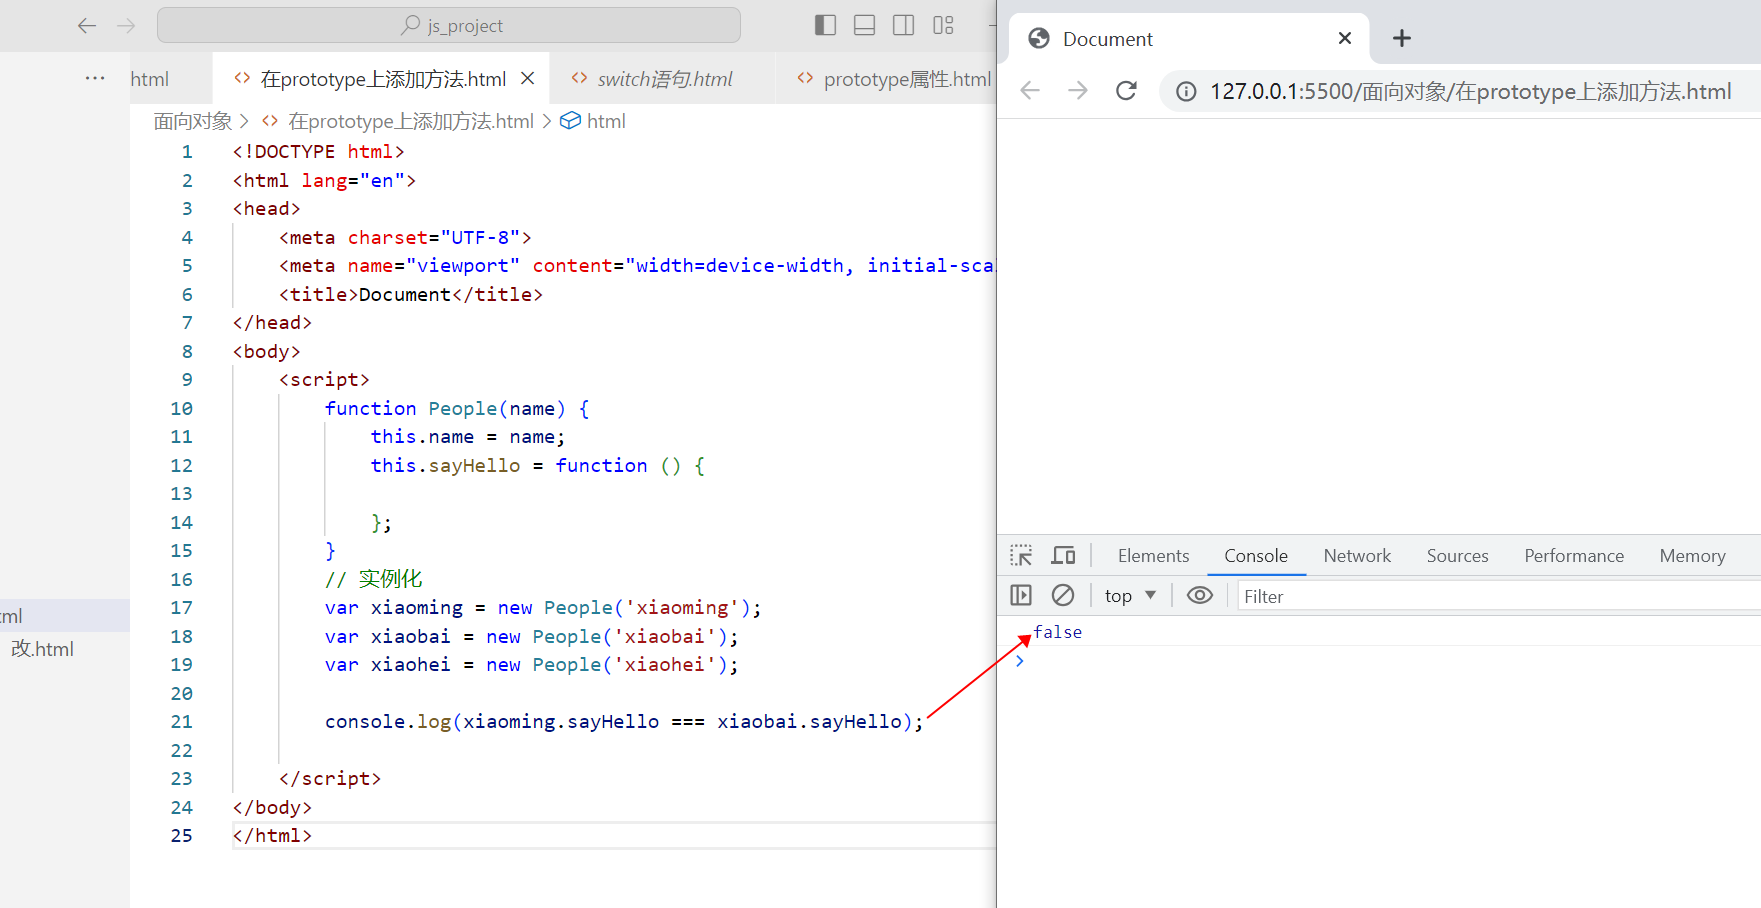Go back using VS Code navigation arrow
The image size is (1761, 908).
[x=87, y=26]
